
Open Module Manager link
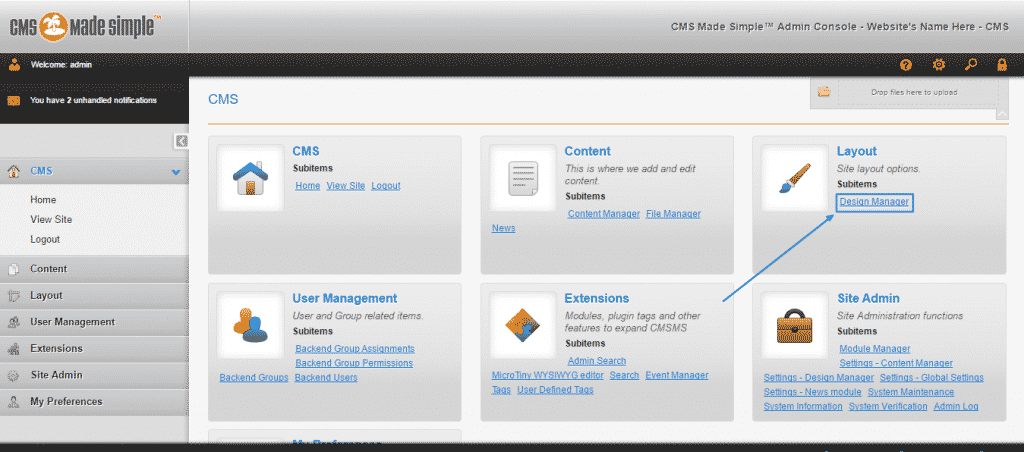coord(875,349)
